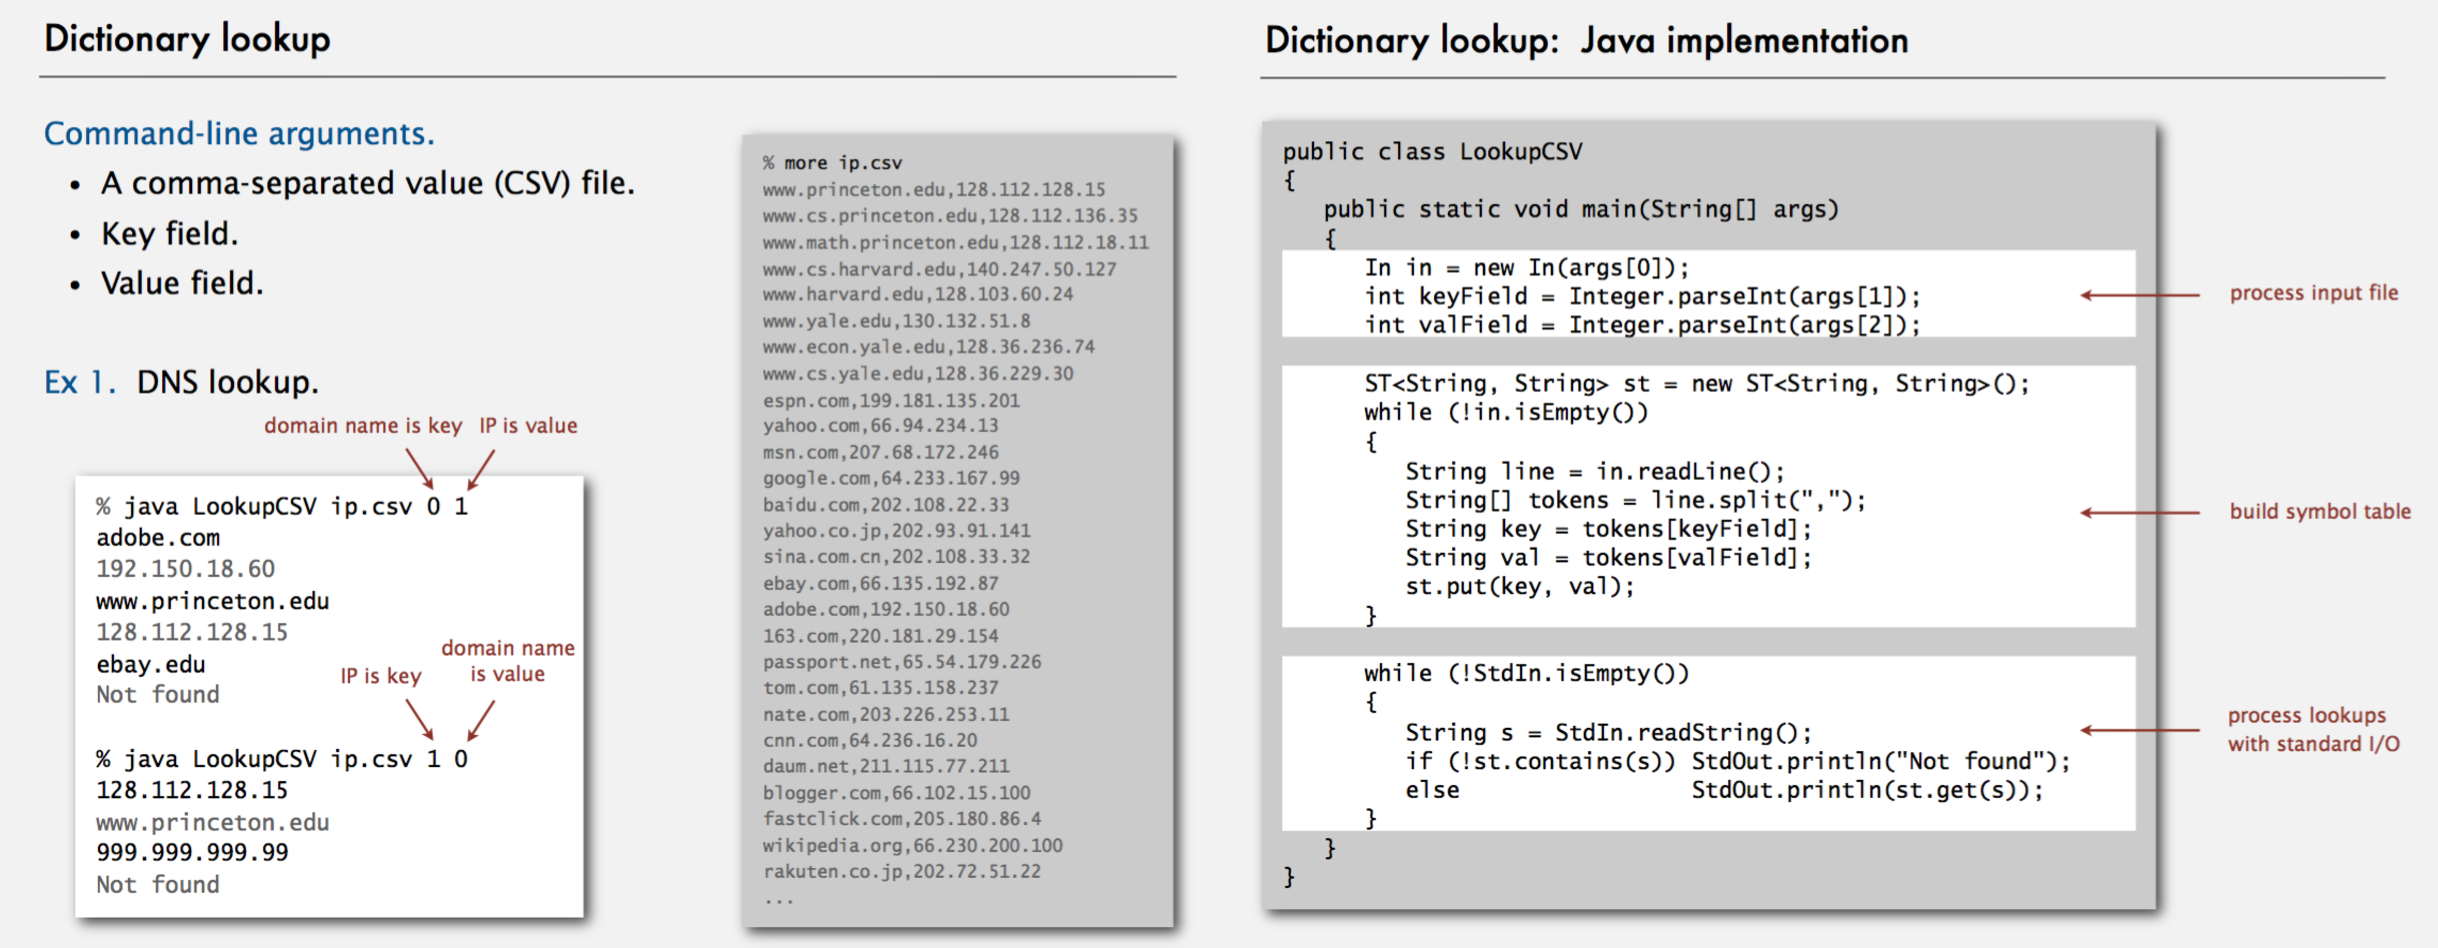Click 'process lookups with standard I/O' annotation

[x=2313, y=730]
